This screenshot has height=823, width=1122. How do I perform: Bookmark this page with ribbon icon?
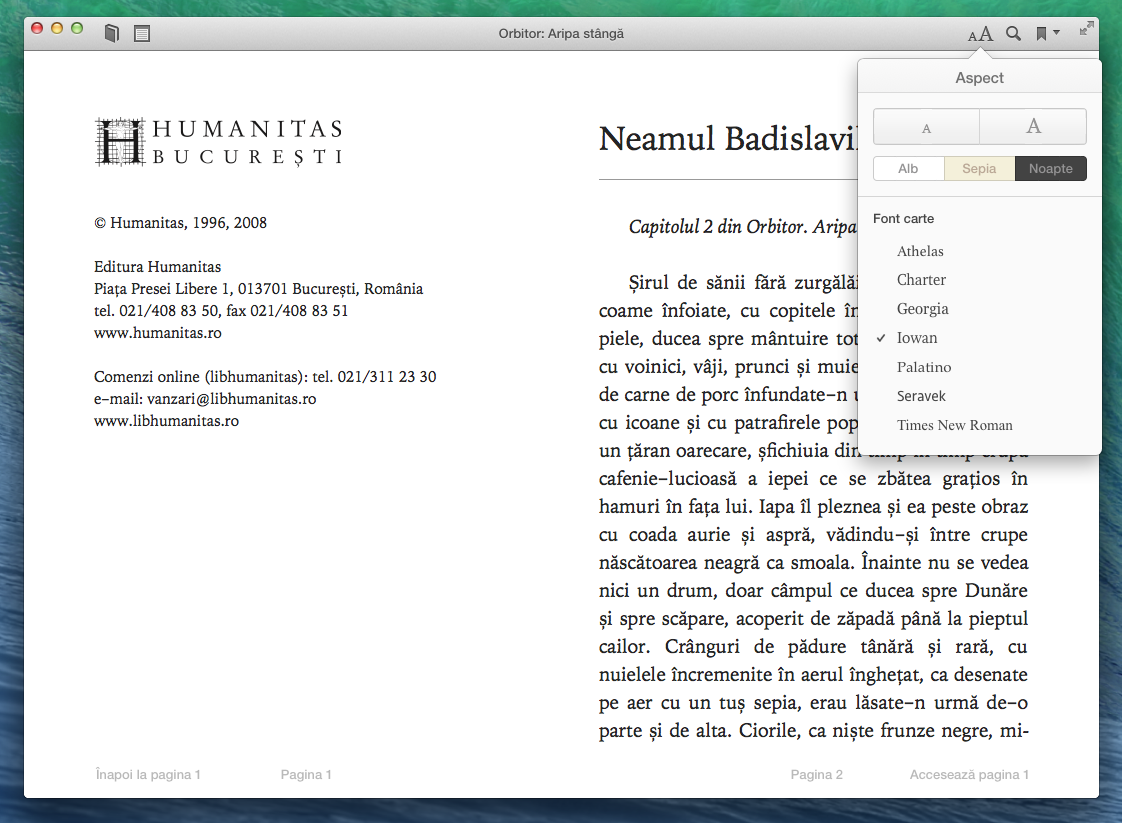point(1041,34)
